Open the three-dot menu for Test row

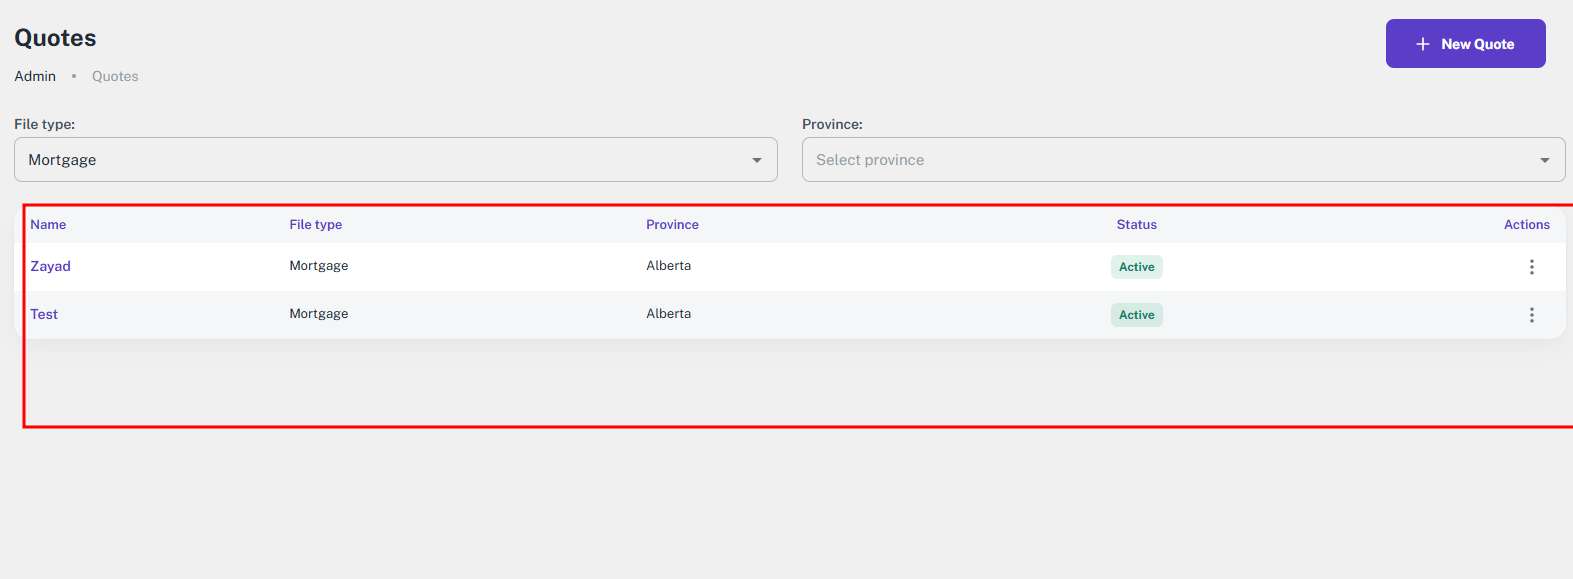pyautogui.click(x=1531, y=315)
